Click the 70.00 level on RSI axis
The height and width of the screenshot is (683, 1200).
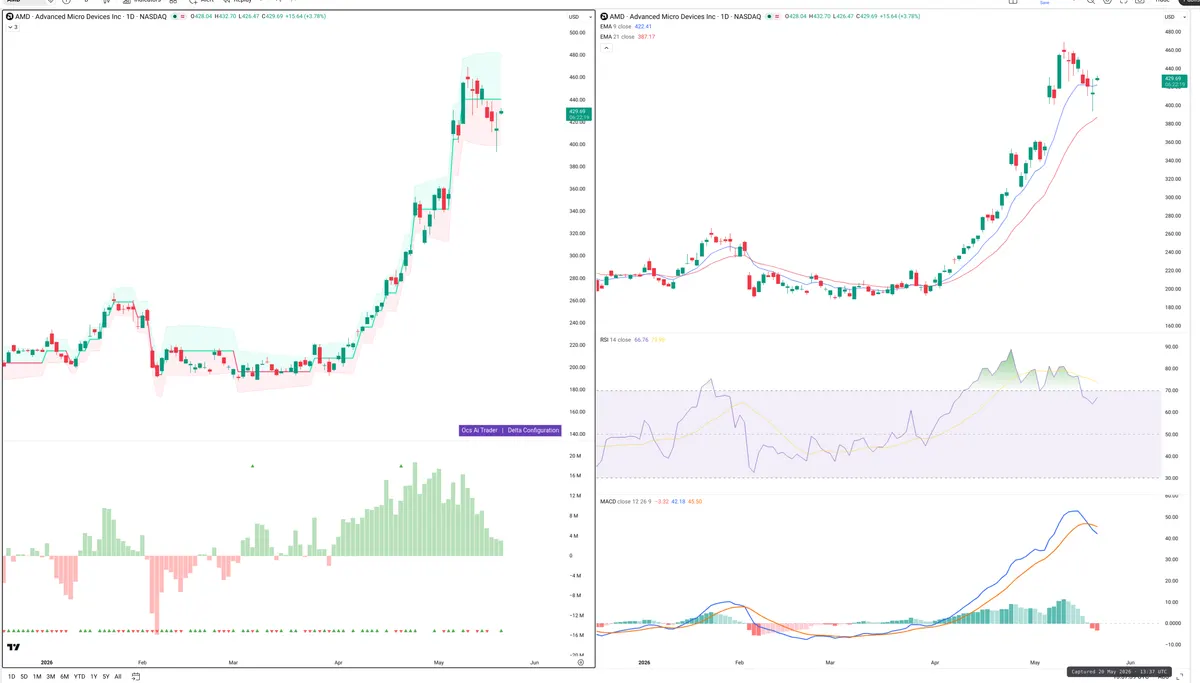click(x=1172, y=390)
